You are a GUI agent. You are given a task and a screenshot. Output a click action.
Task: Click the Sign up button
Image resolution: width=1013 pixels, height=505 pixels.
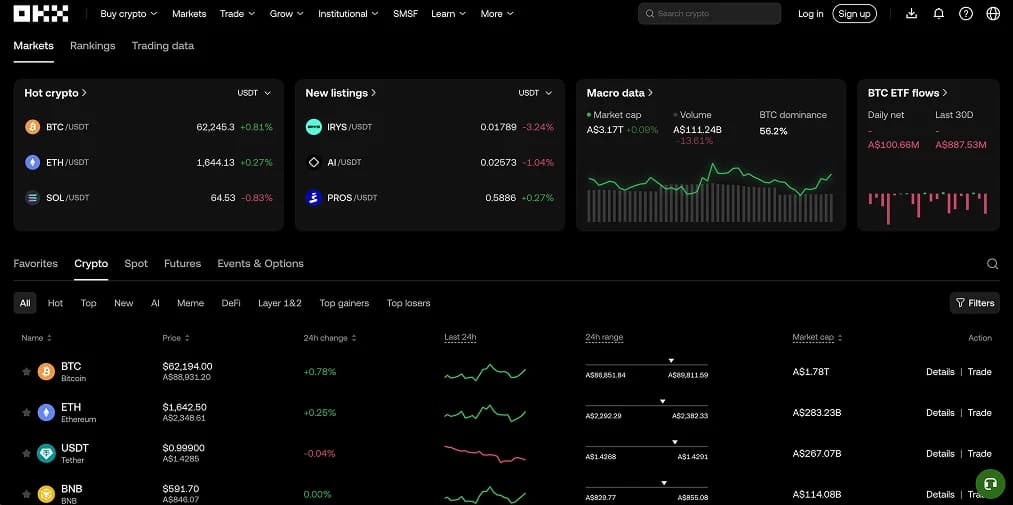pos(854,14)
